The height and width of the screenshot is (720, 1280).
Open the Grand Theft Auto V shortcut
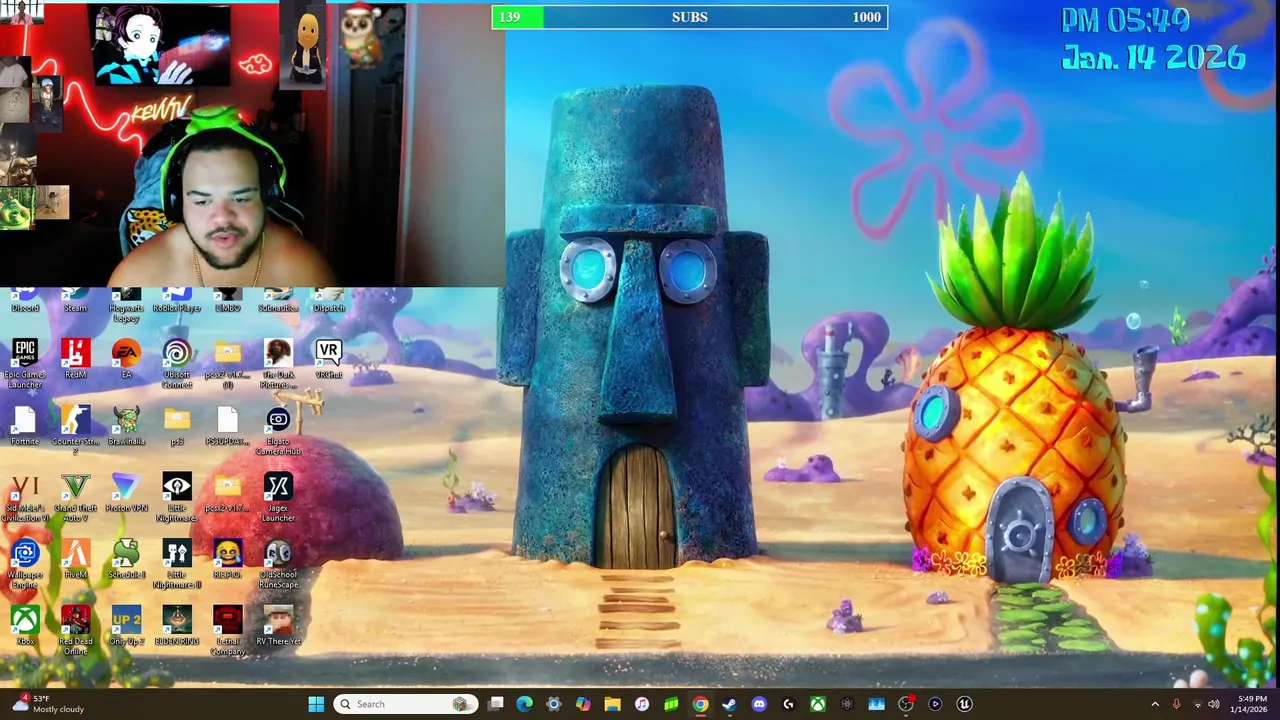[75, 497]
